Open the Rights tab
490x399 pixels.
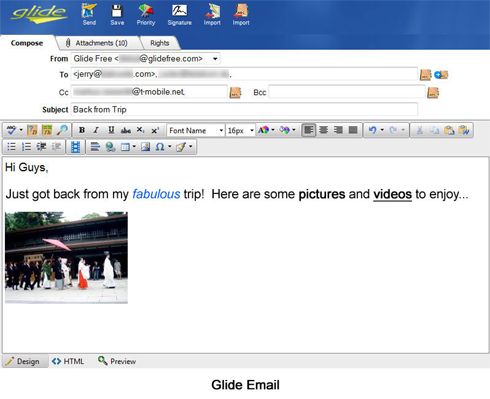(x=160, y=43)
